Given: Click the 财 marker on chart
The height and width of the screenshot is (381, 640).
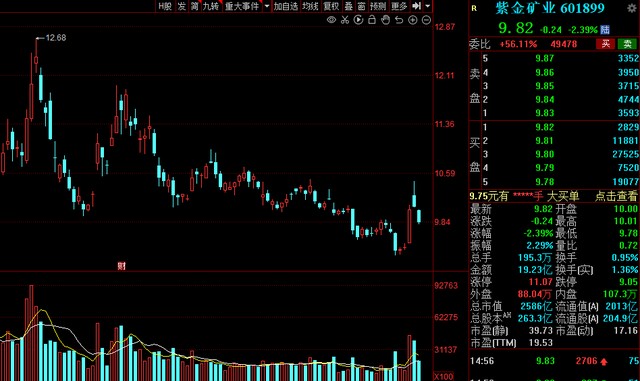Looking at the screenshot, I should (x=121, y=266).
